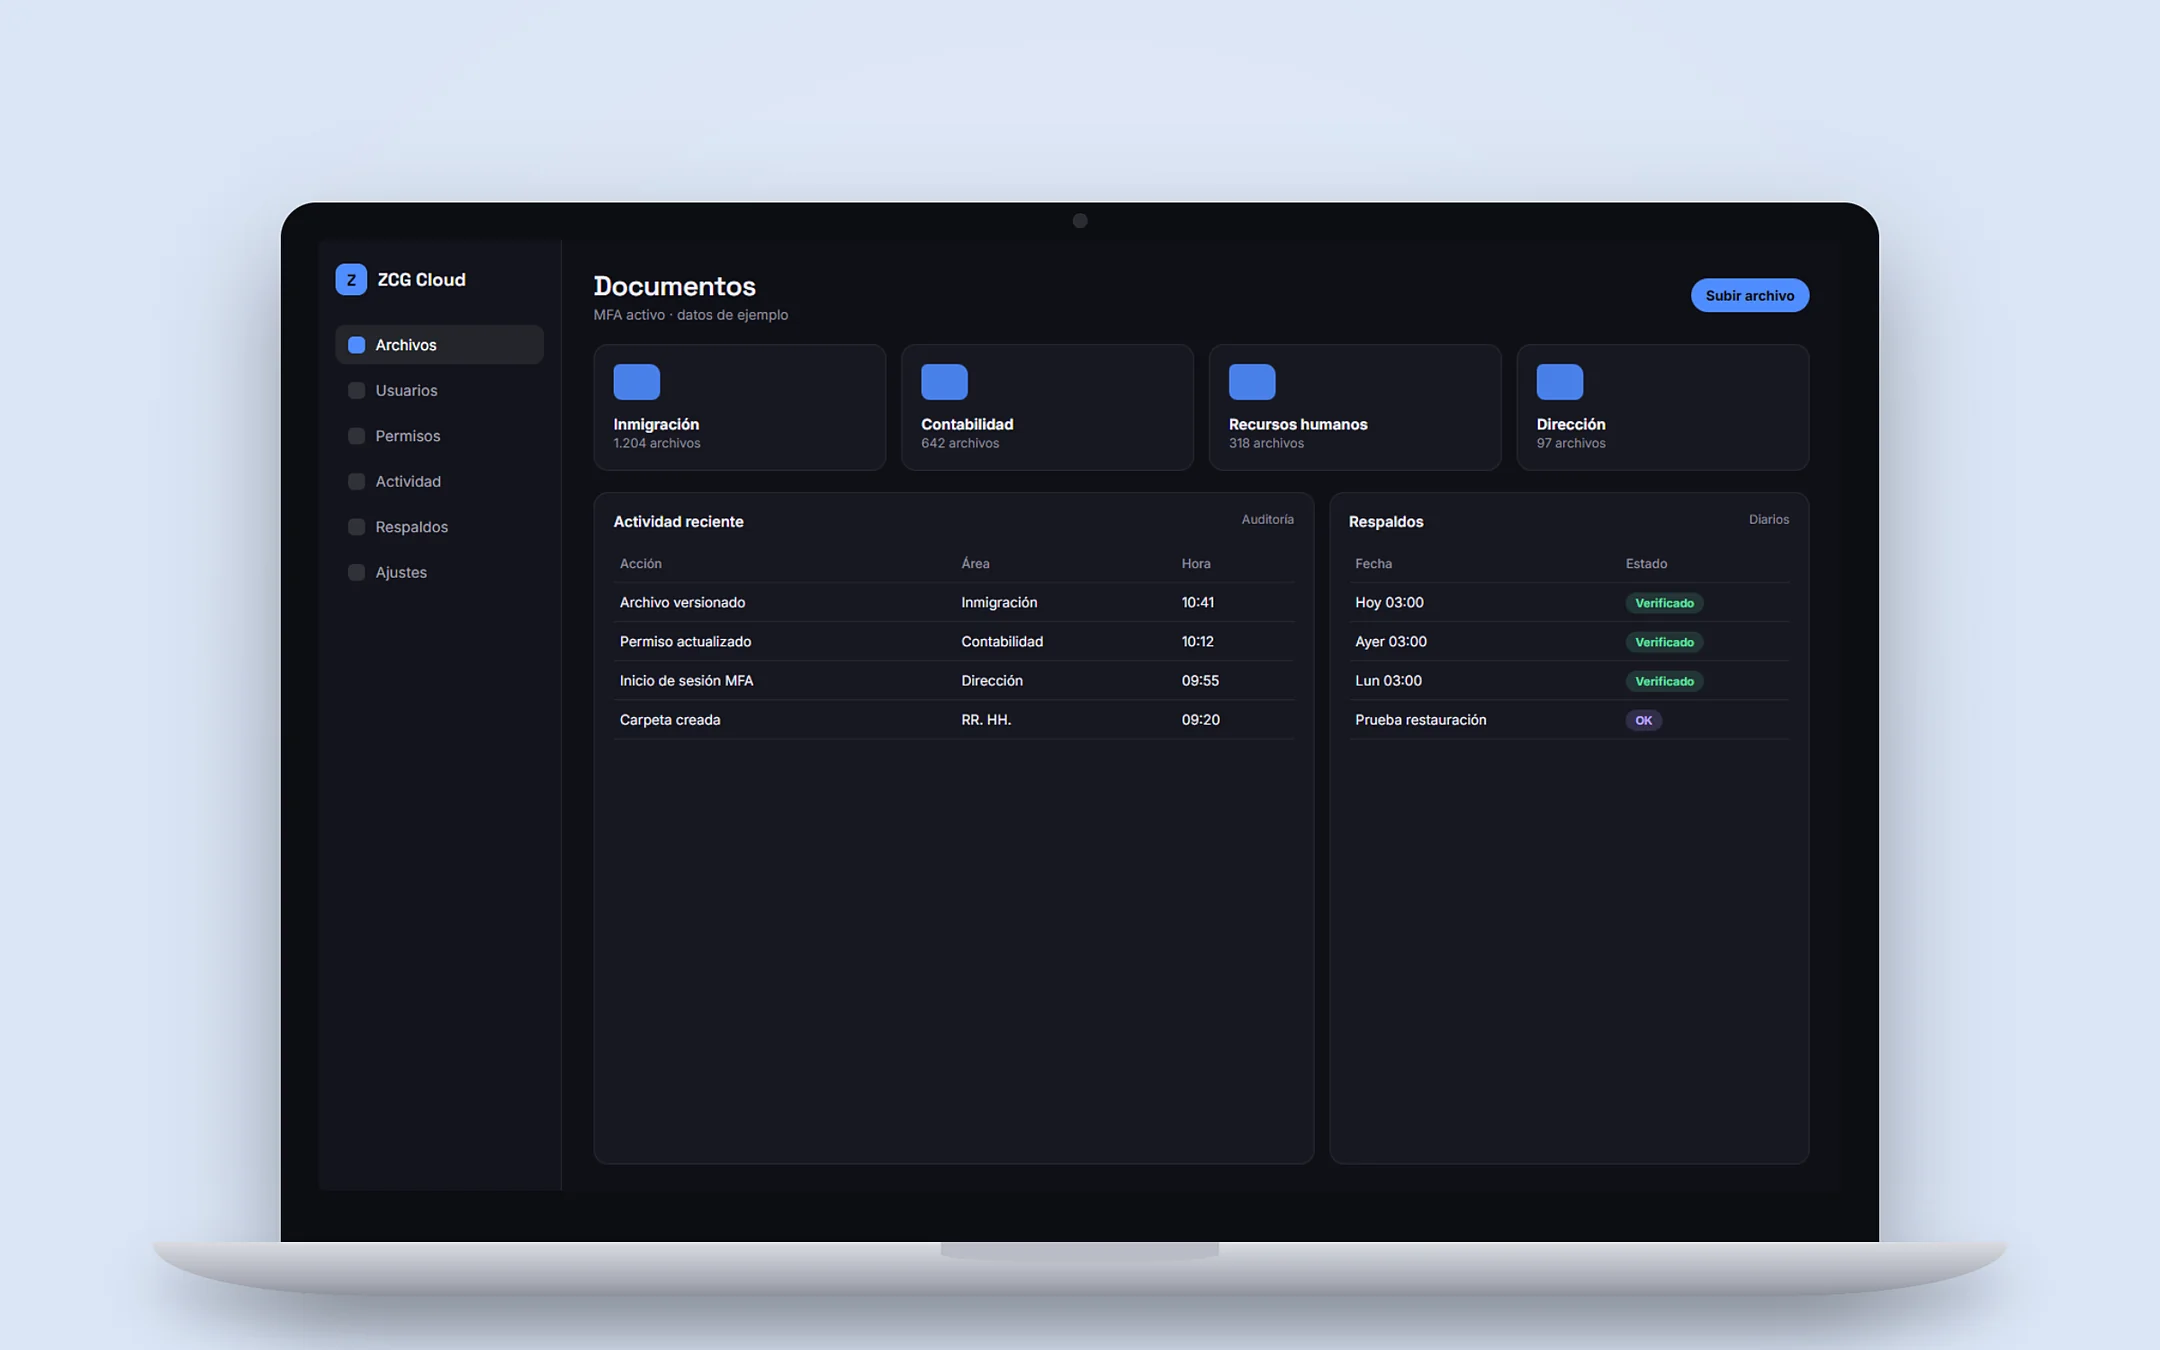
Task: Click the square icon beside Permisos
Action: (x=356, y=436)
